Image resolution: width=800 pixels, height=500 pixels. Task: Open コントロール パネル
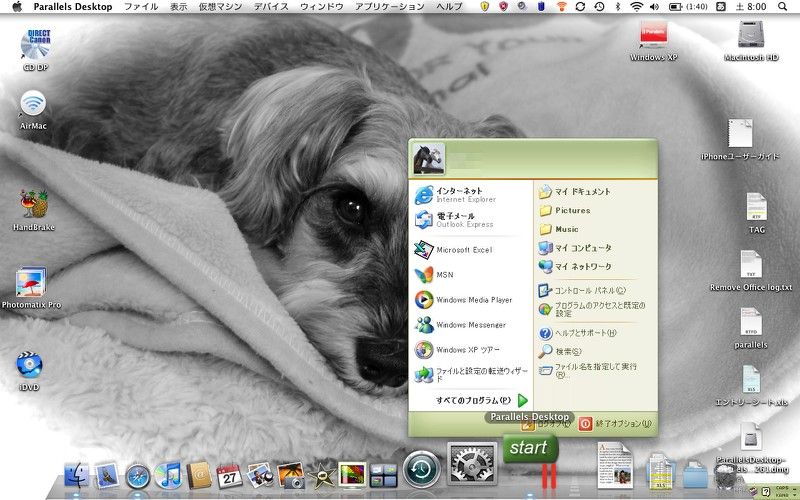[x=582, y=290]
